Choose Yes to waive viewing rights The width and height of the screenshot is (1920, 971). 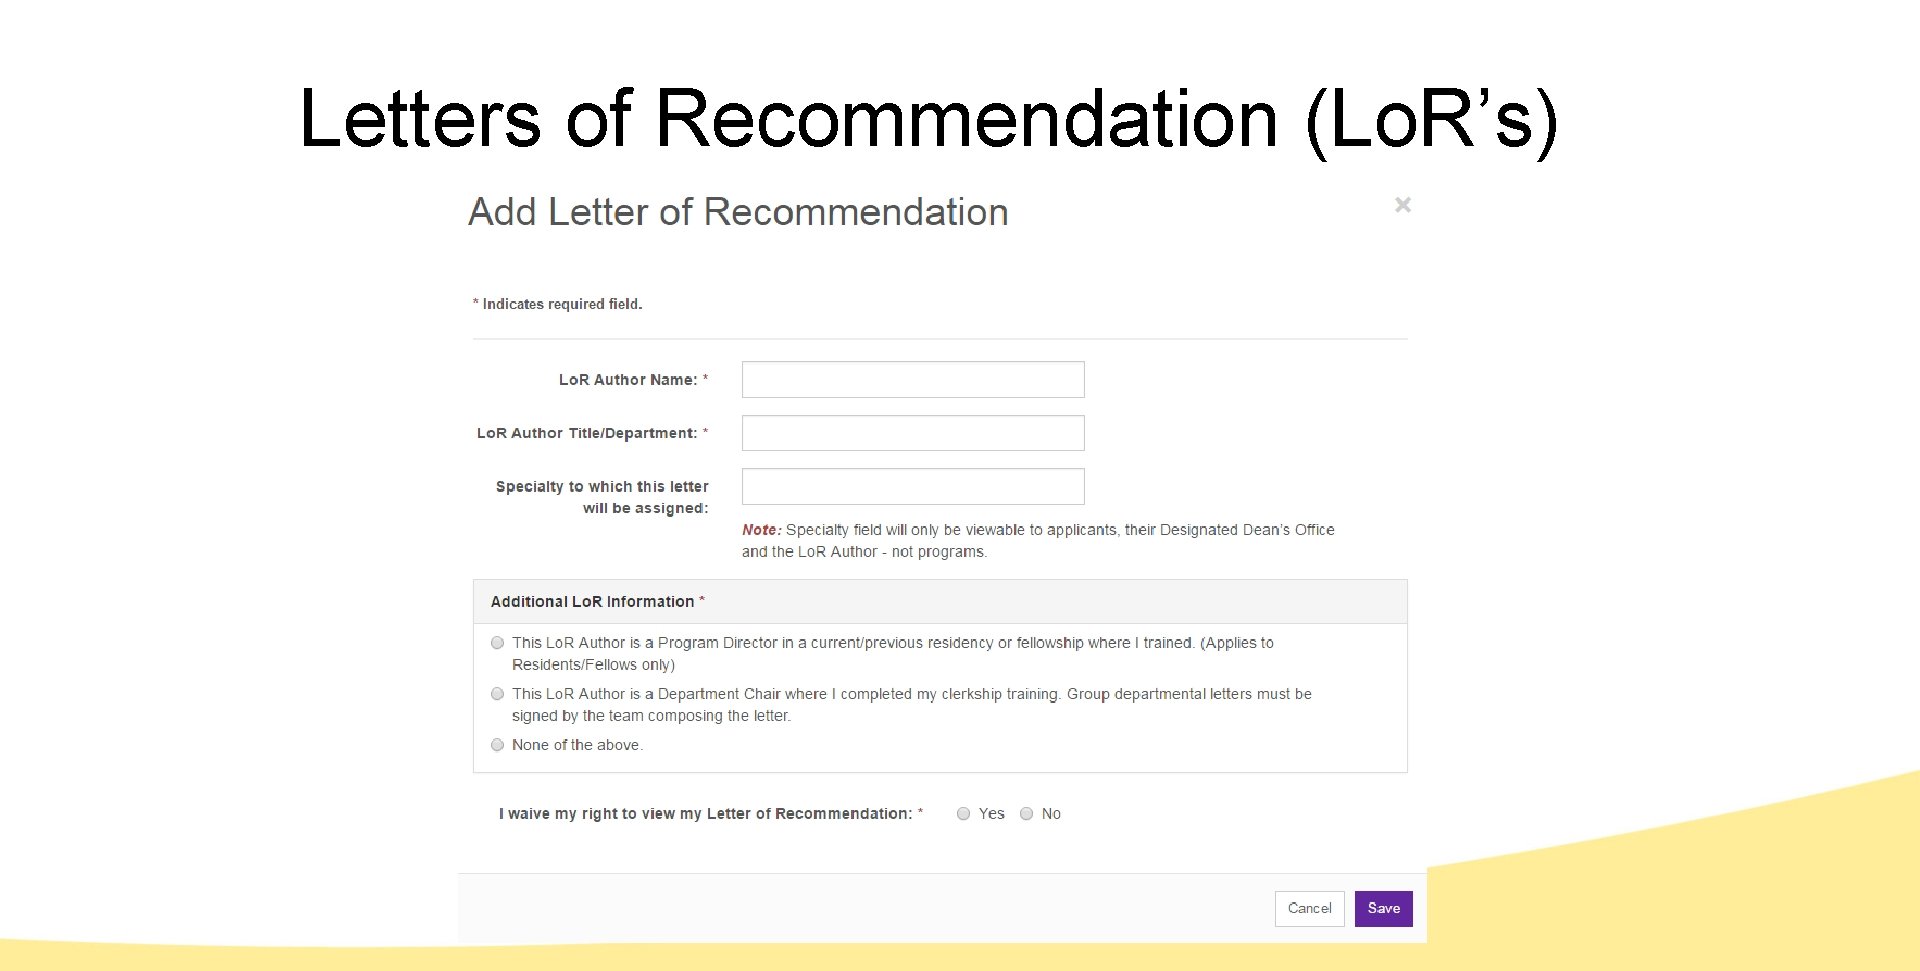click(x=963, y=814)
